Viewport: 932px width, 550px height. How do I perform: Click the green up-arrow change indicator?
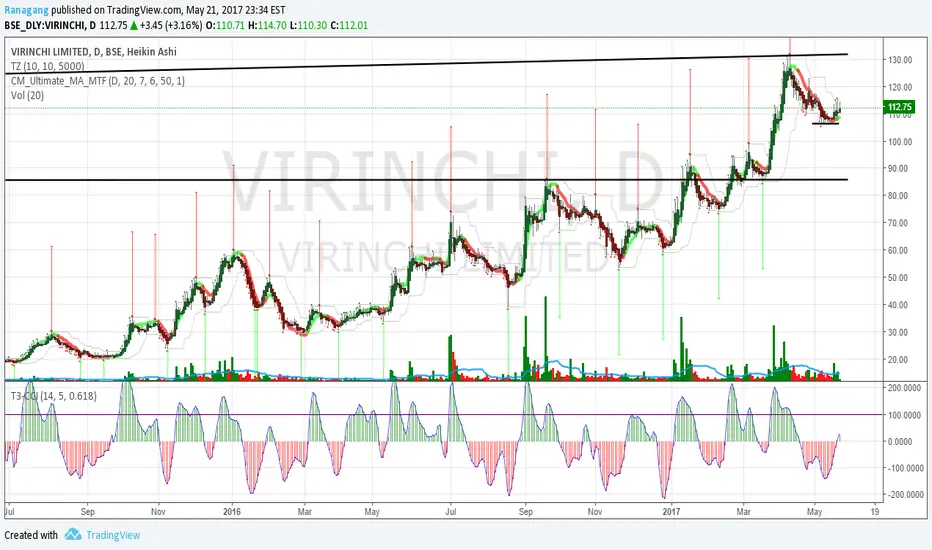pyautogui.click(x=134, y=26)
